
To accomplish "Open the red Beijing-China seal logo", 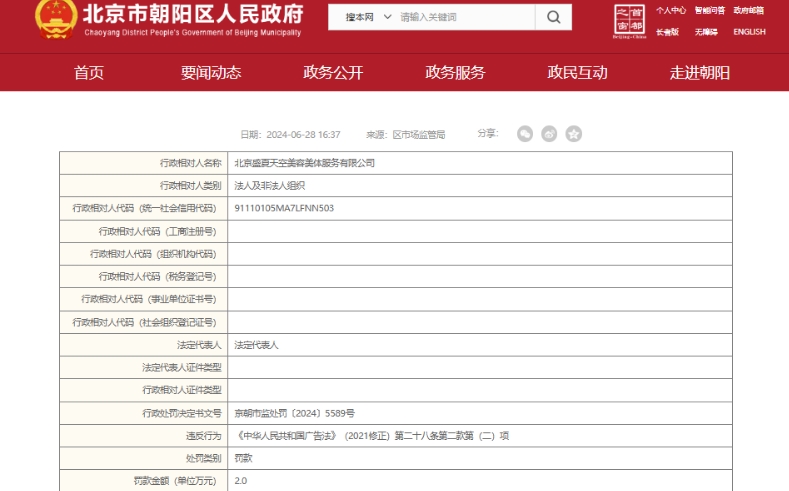I will coord(630,20).
